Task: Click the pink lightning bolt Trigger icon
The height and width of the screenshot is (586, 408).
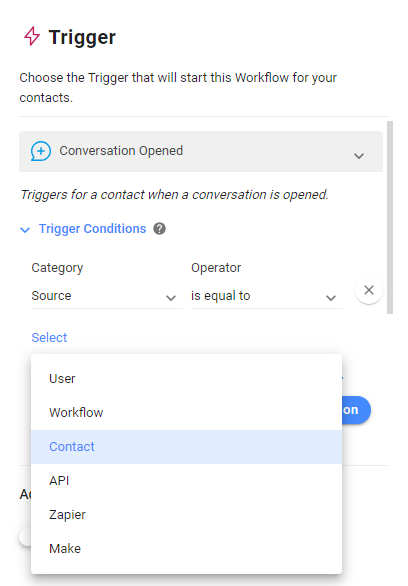Action: tap(32, 36)
